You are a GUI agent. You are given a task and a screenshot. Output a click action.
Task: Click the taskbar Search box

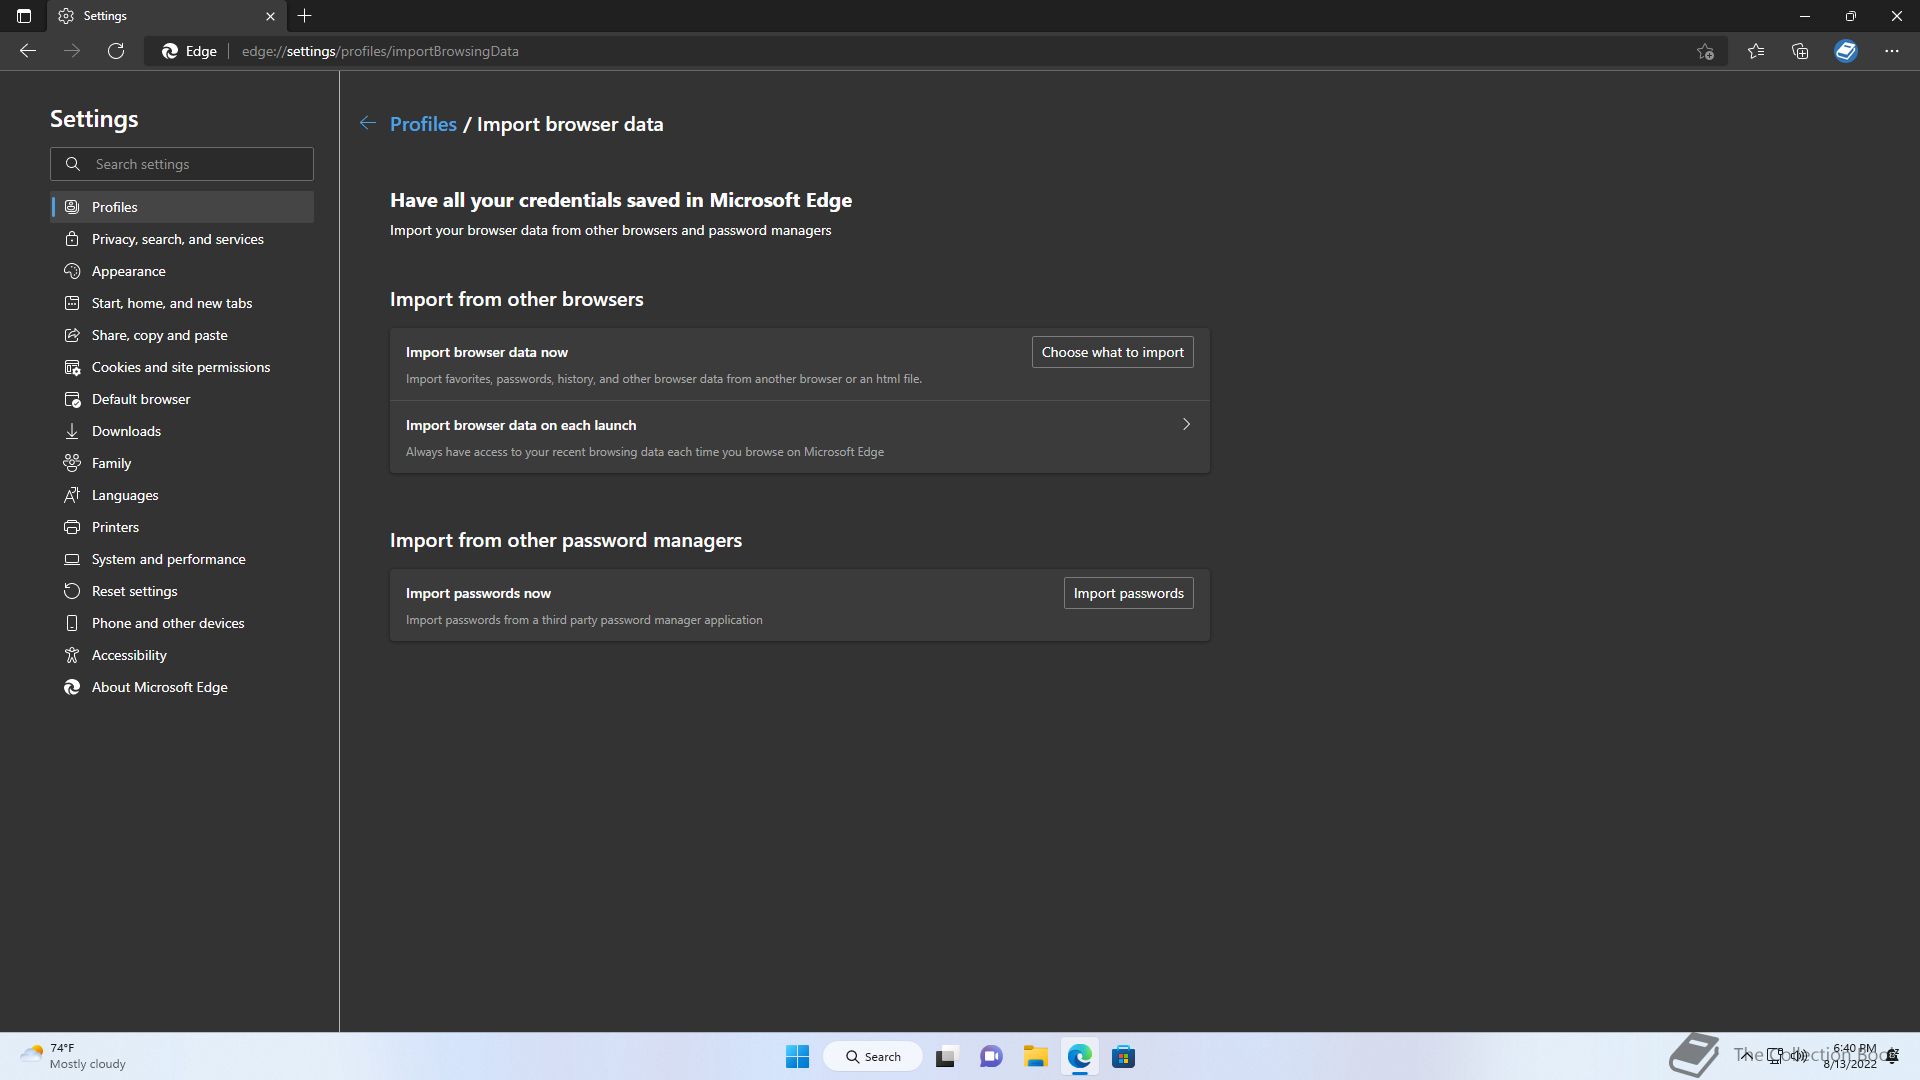[x=872, y=1056]
